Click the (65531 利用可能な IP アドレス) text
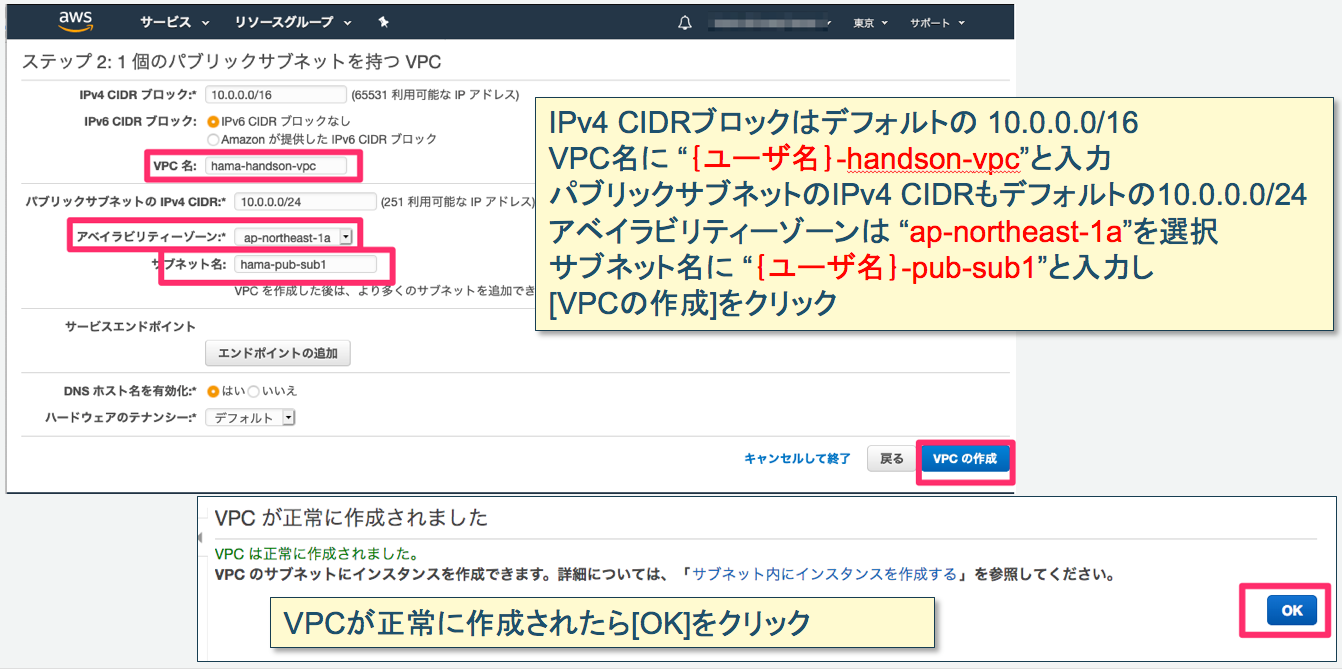Viewport: 1342px width, 669px height. pyautogui.click(x=435, y=95)
